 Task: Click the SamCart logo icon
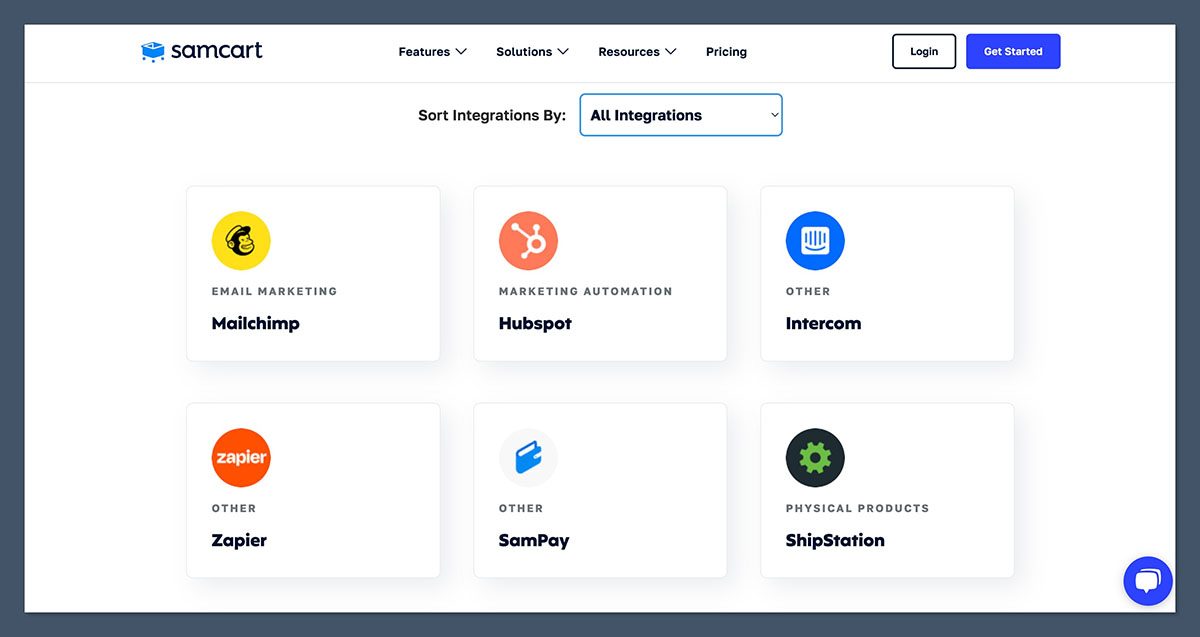coord(153,50)
